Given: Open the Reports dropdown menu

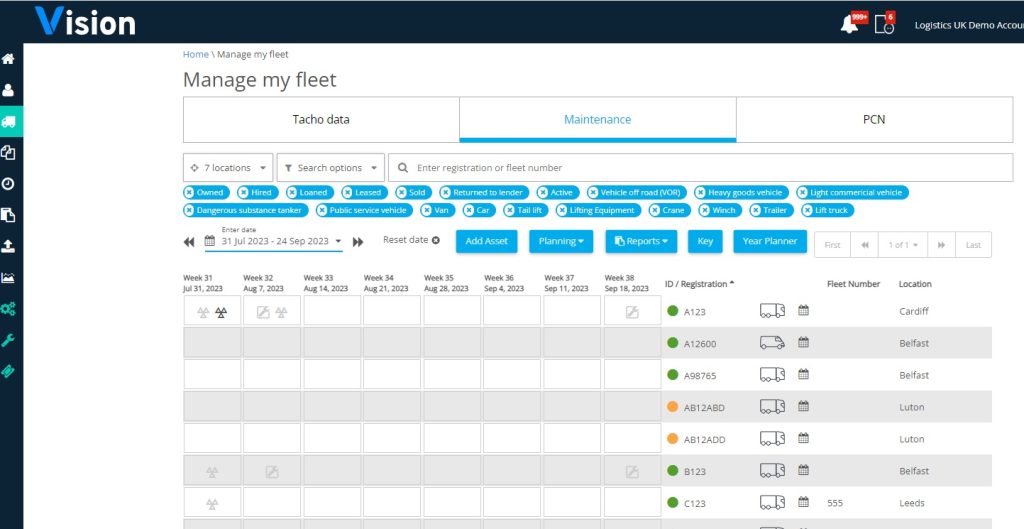Looking at the screenshot, I should 641,242.
